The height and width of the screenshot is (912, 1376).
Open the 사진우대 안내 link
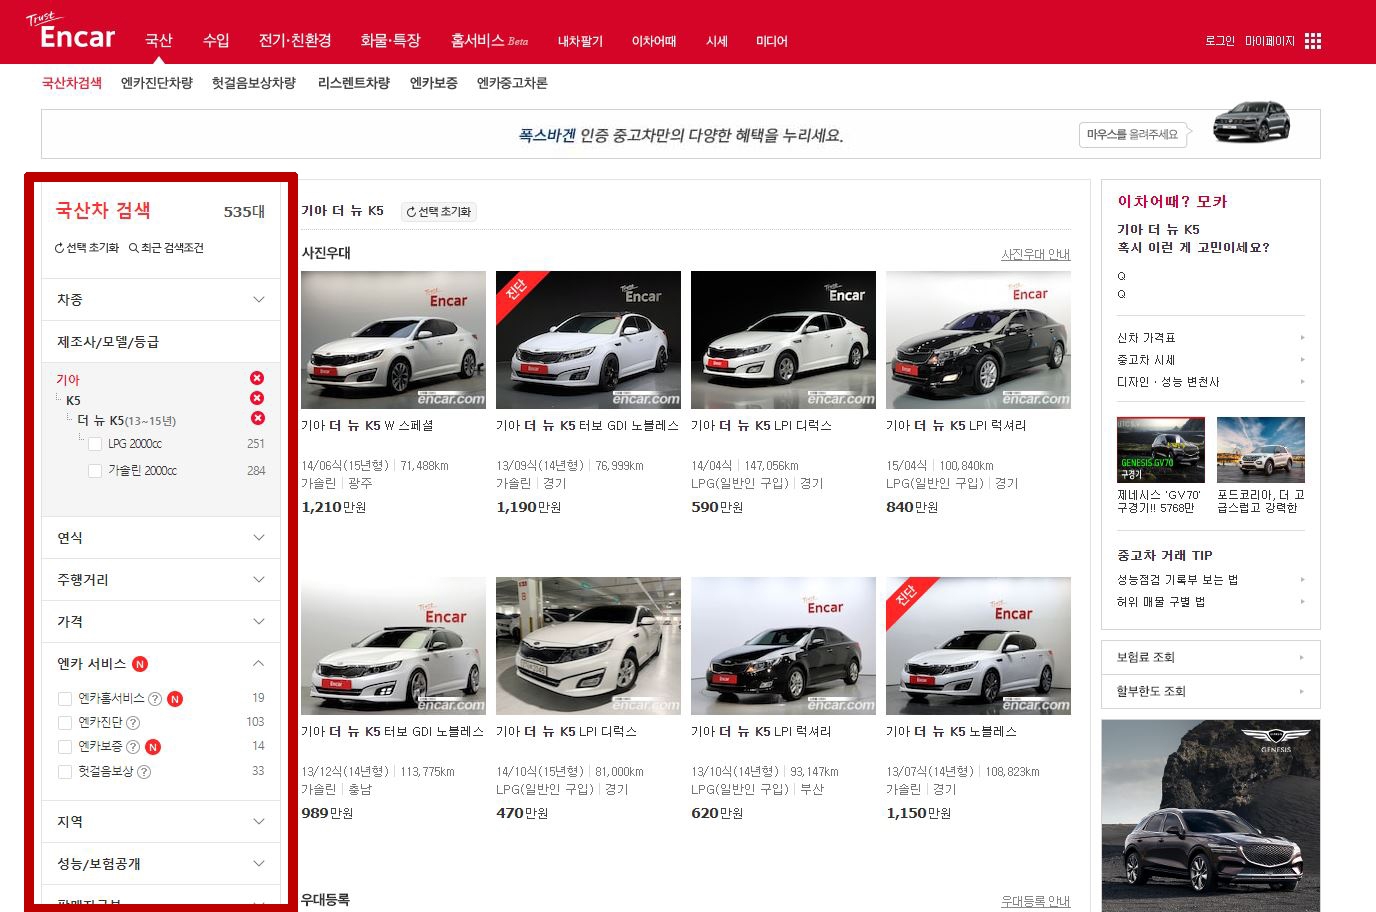[x=1036, y=255]
